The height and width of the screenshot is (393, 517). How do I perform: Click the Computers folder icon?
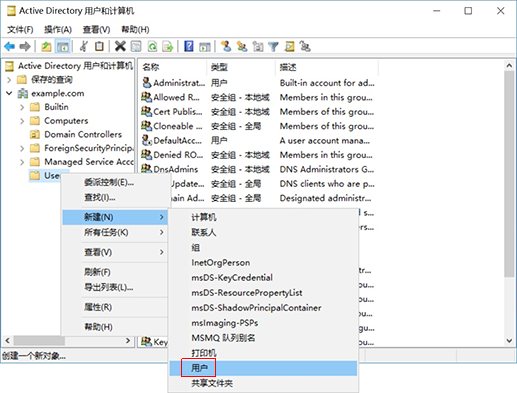(x=35, y=121)
